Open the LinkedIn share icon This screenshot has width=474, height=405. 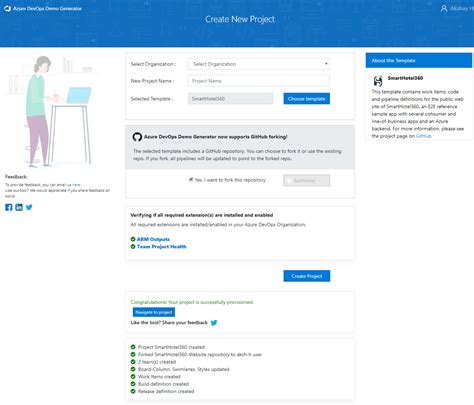[x=19, y=207]
